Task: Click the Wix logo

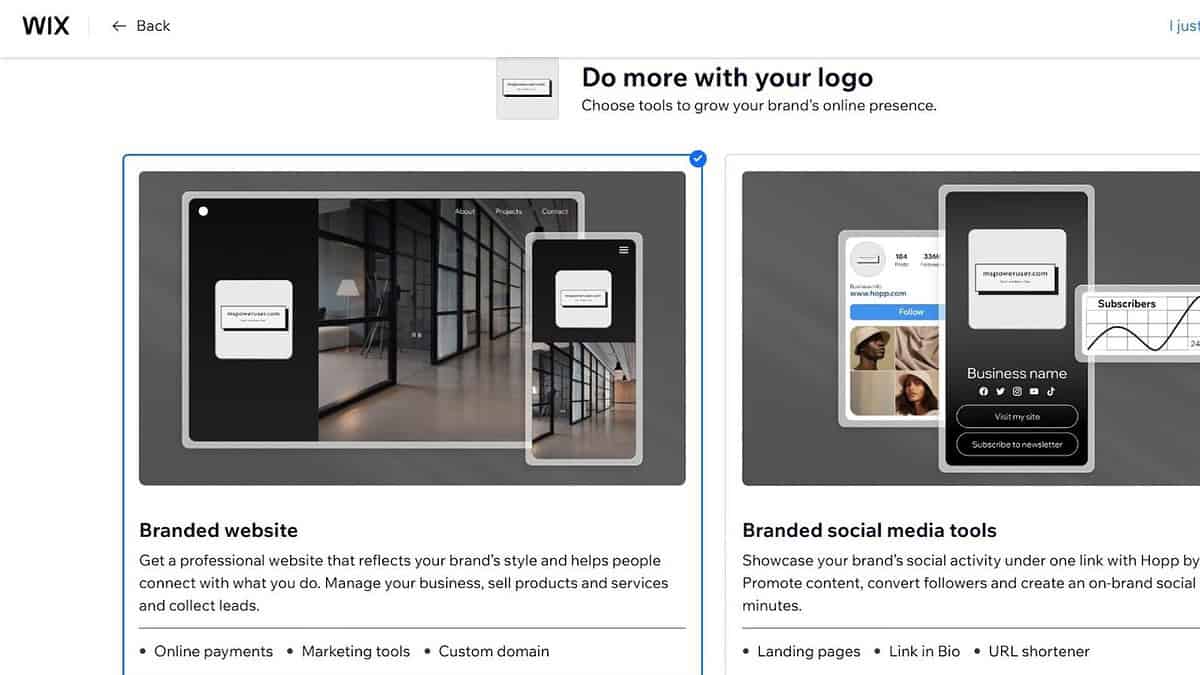Action: 46,26
